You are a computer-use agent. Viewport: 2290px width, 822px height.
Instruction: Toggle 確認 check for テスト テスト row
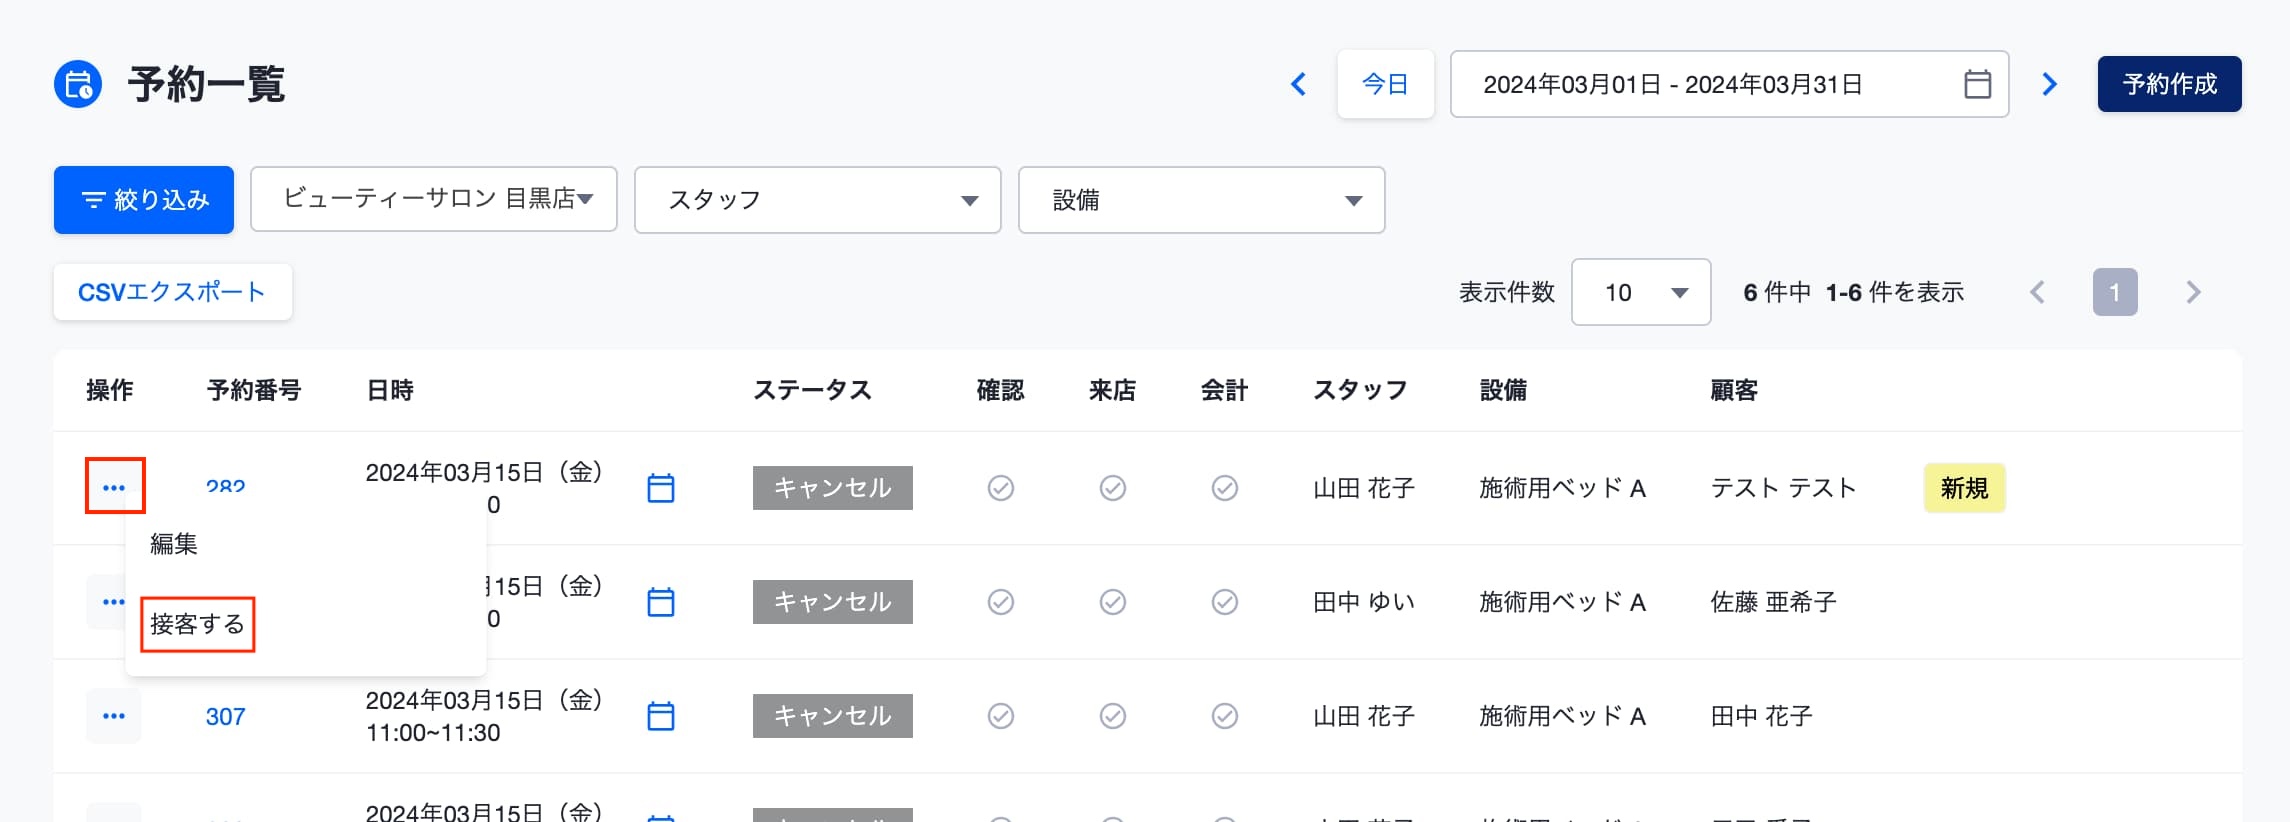pos(1001,488)
